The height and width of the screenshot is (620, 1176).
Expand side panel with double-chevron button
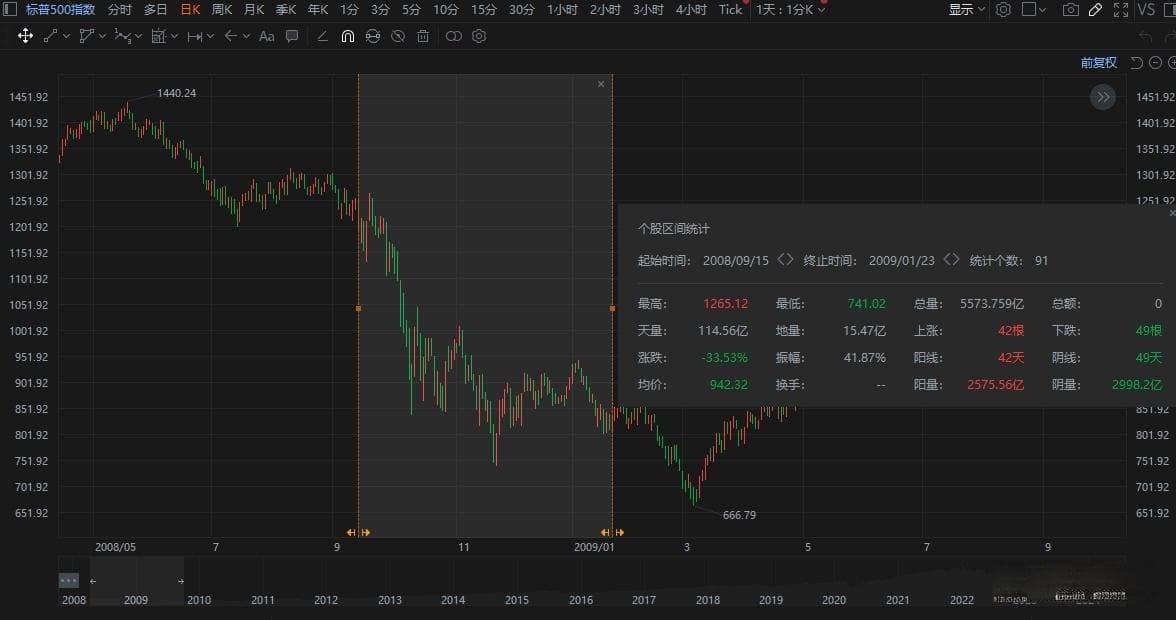[1102, 97]
